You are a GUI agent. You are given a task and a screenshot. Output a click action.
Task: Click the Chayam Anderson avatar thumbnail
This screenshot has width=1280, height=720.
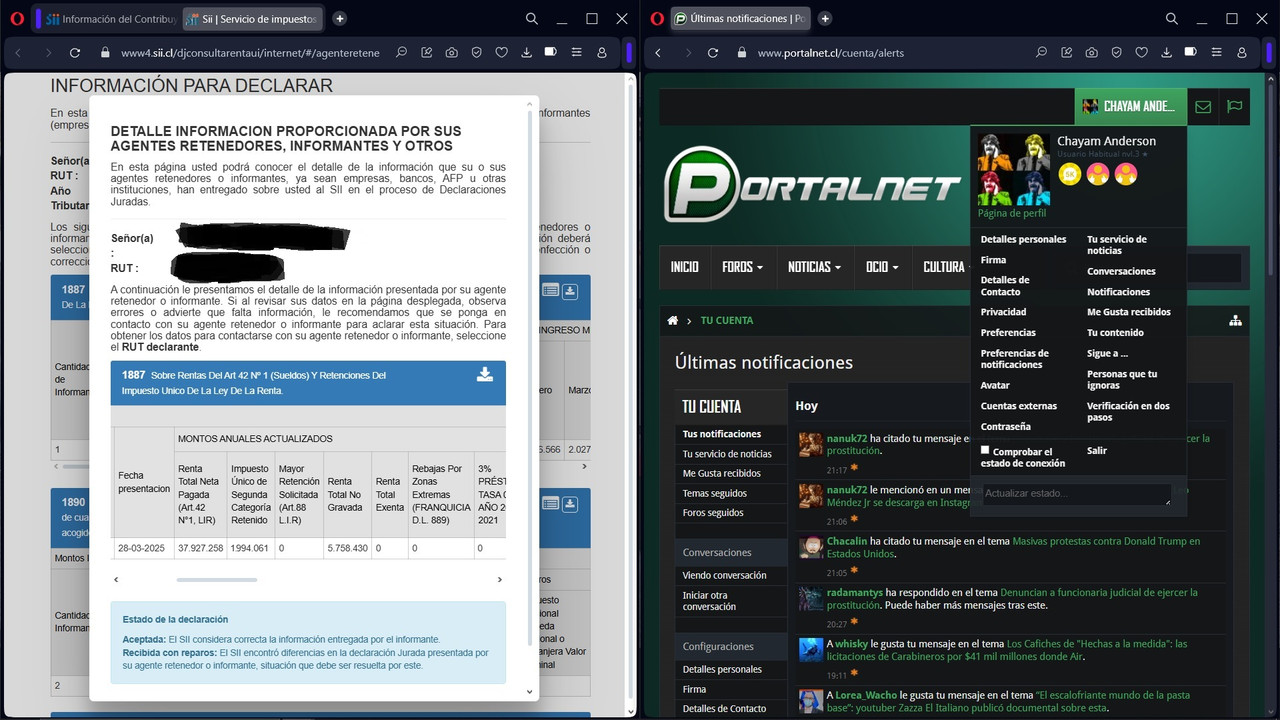tap(1013, 169)
